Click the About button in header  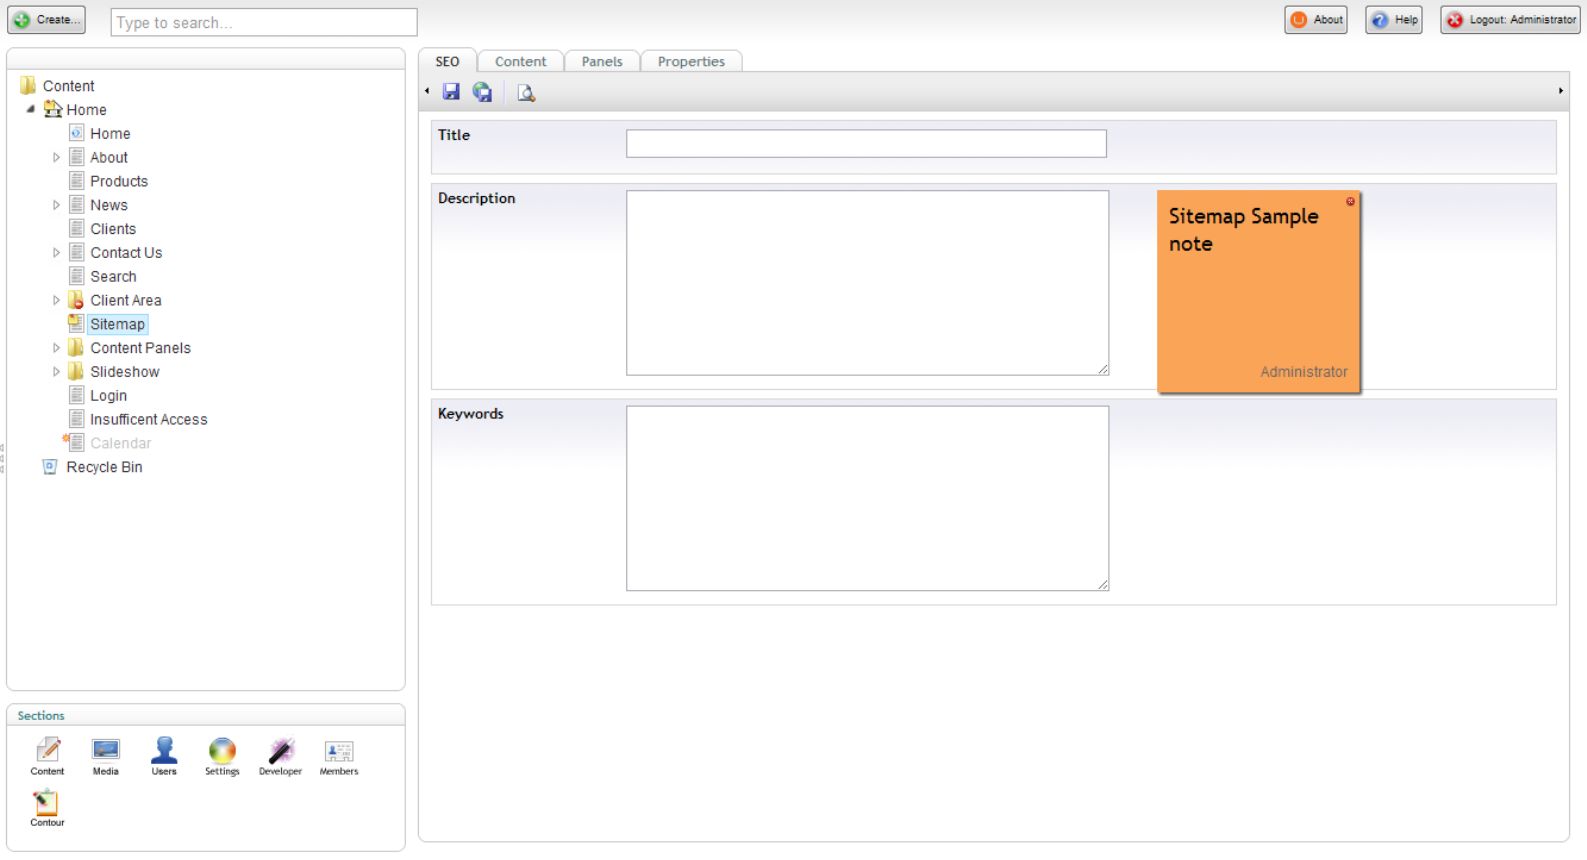coord(1316,20)
